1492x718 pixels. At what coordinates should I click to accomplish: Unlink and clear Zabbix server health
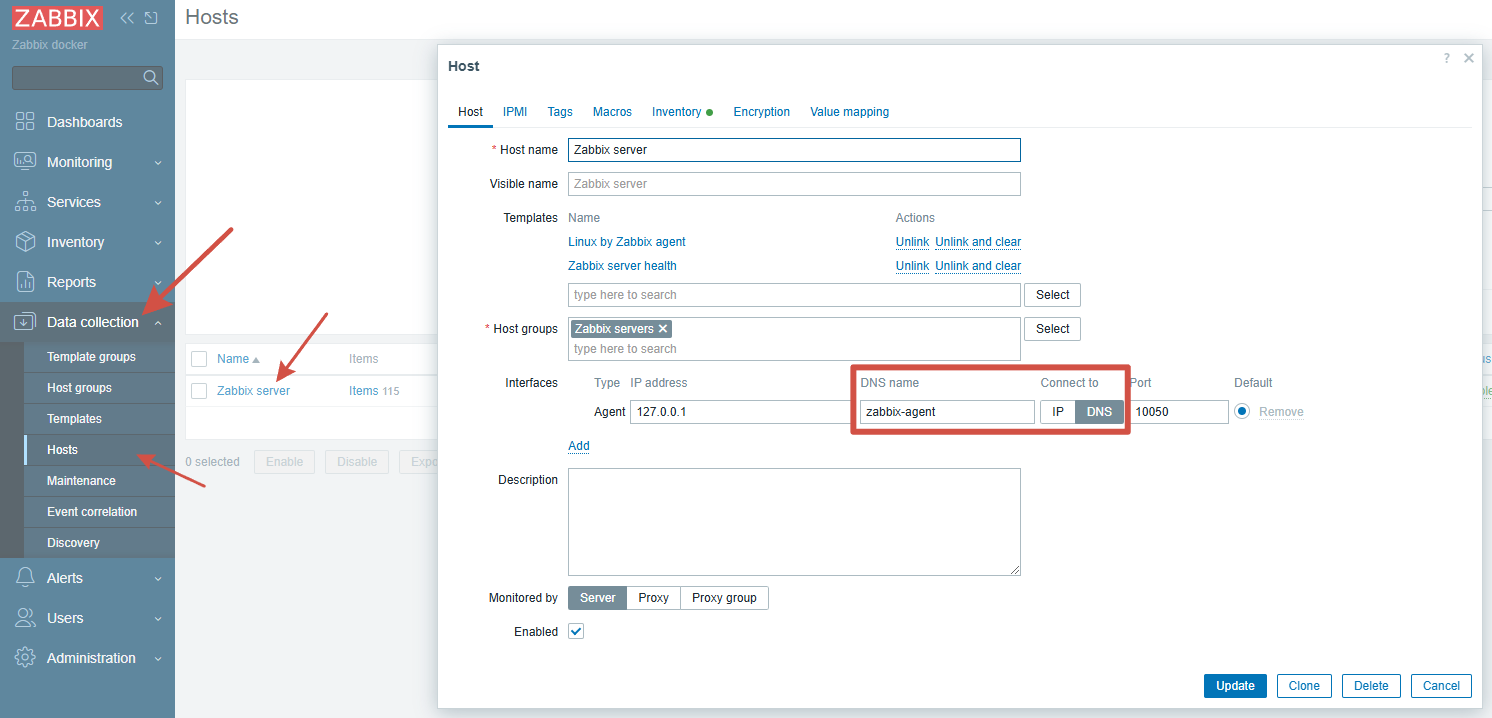pos(978,266)
